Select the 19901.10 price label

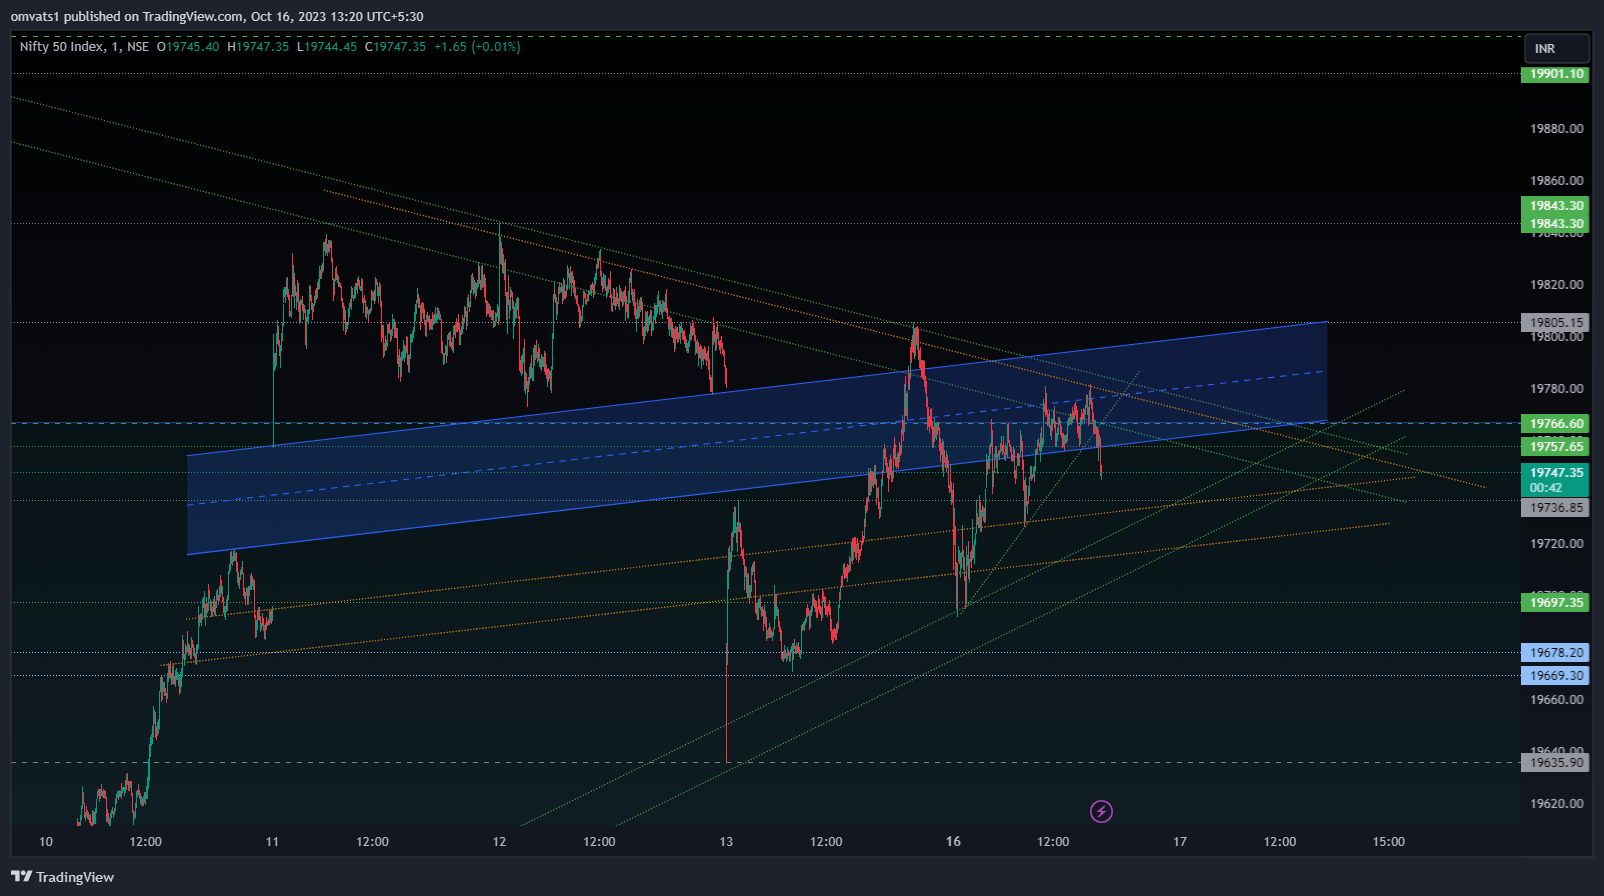pos(1556,74)
